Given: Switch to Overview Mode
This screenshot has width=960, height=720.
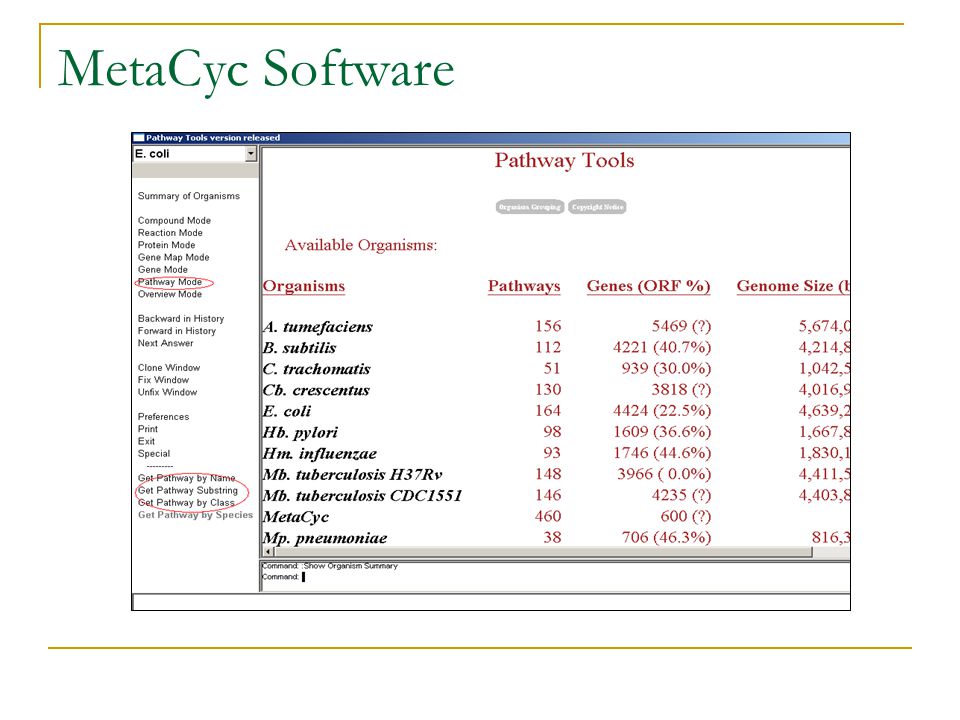Looking at the screenshot, I should (170, 294).
